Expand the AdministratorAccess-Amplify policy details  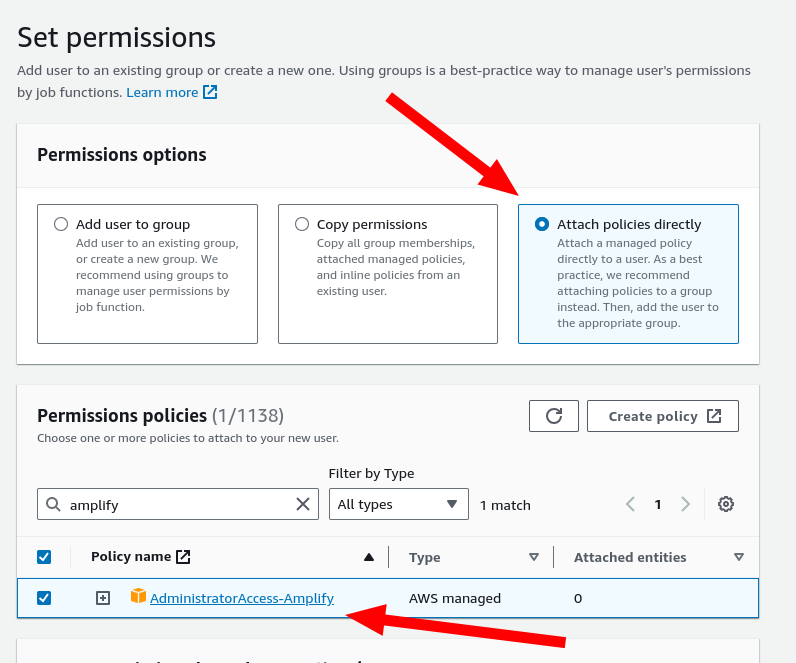pos(103,598)
